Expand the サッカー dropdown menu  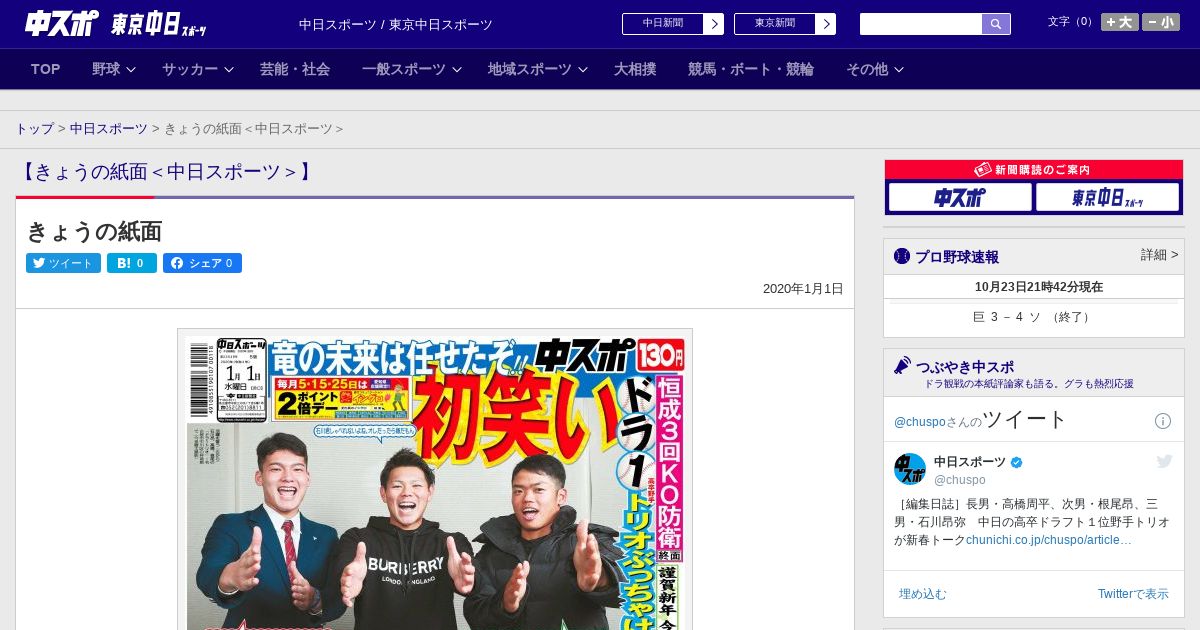pyautogui.click(x=197, y=69)
